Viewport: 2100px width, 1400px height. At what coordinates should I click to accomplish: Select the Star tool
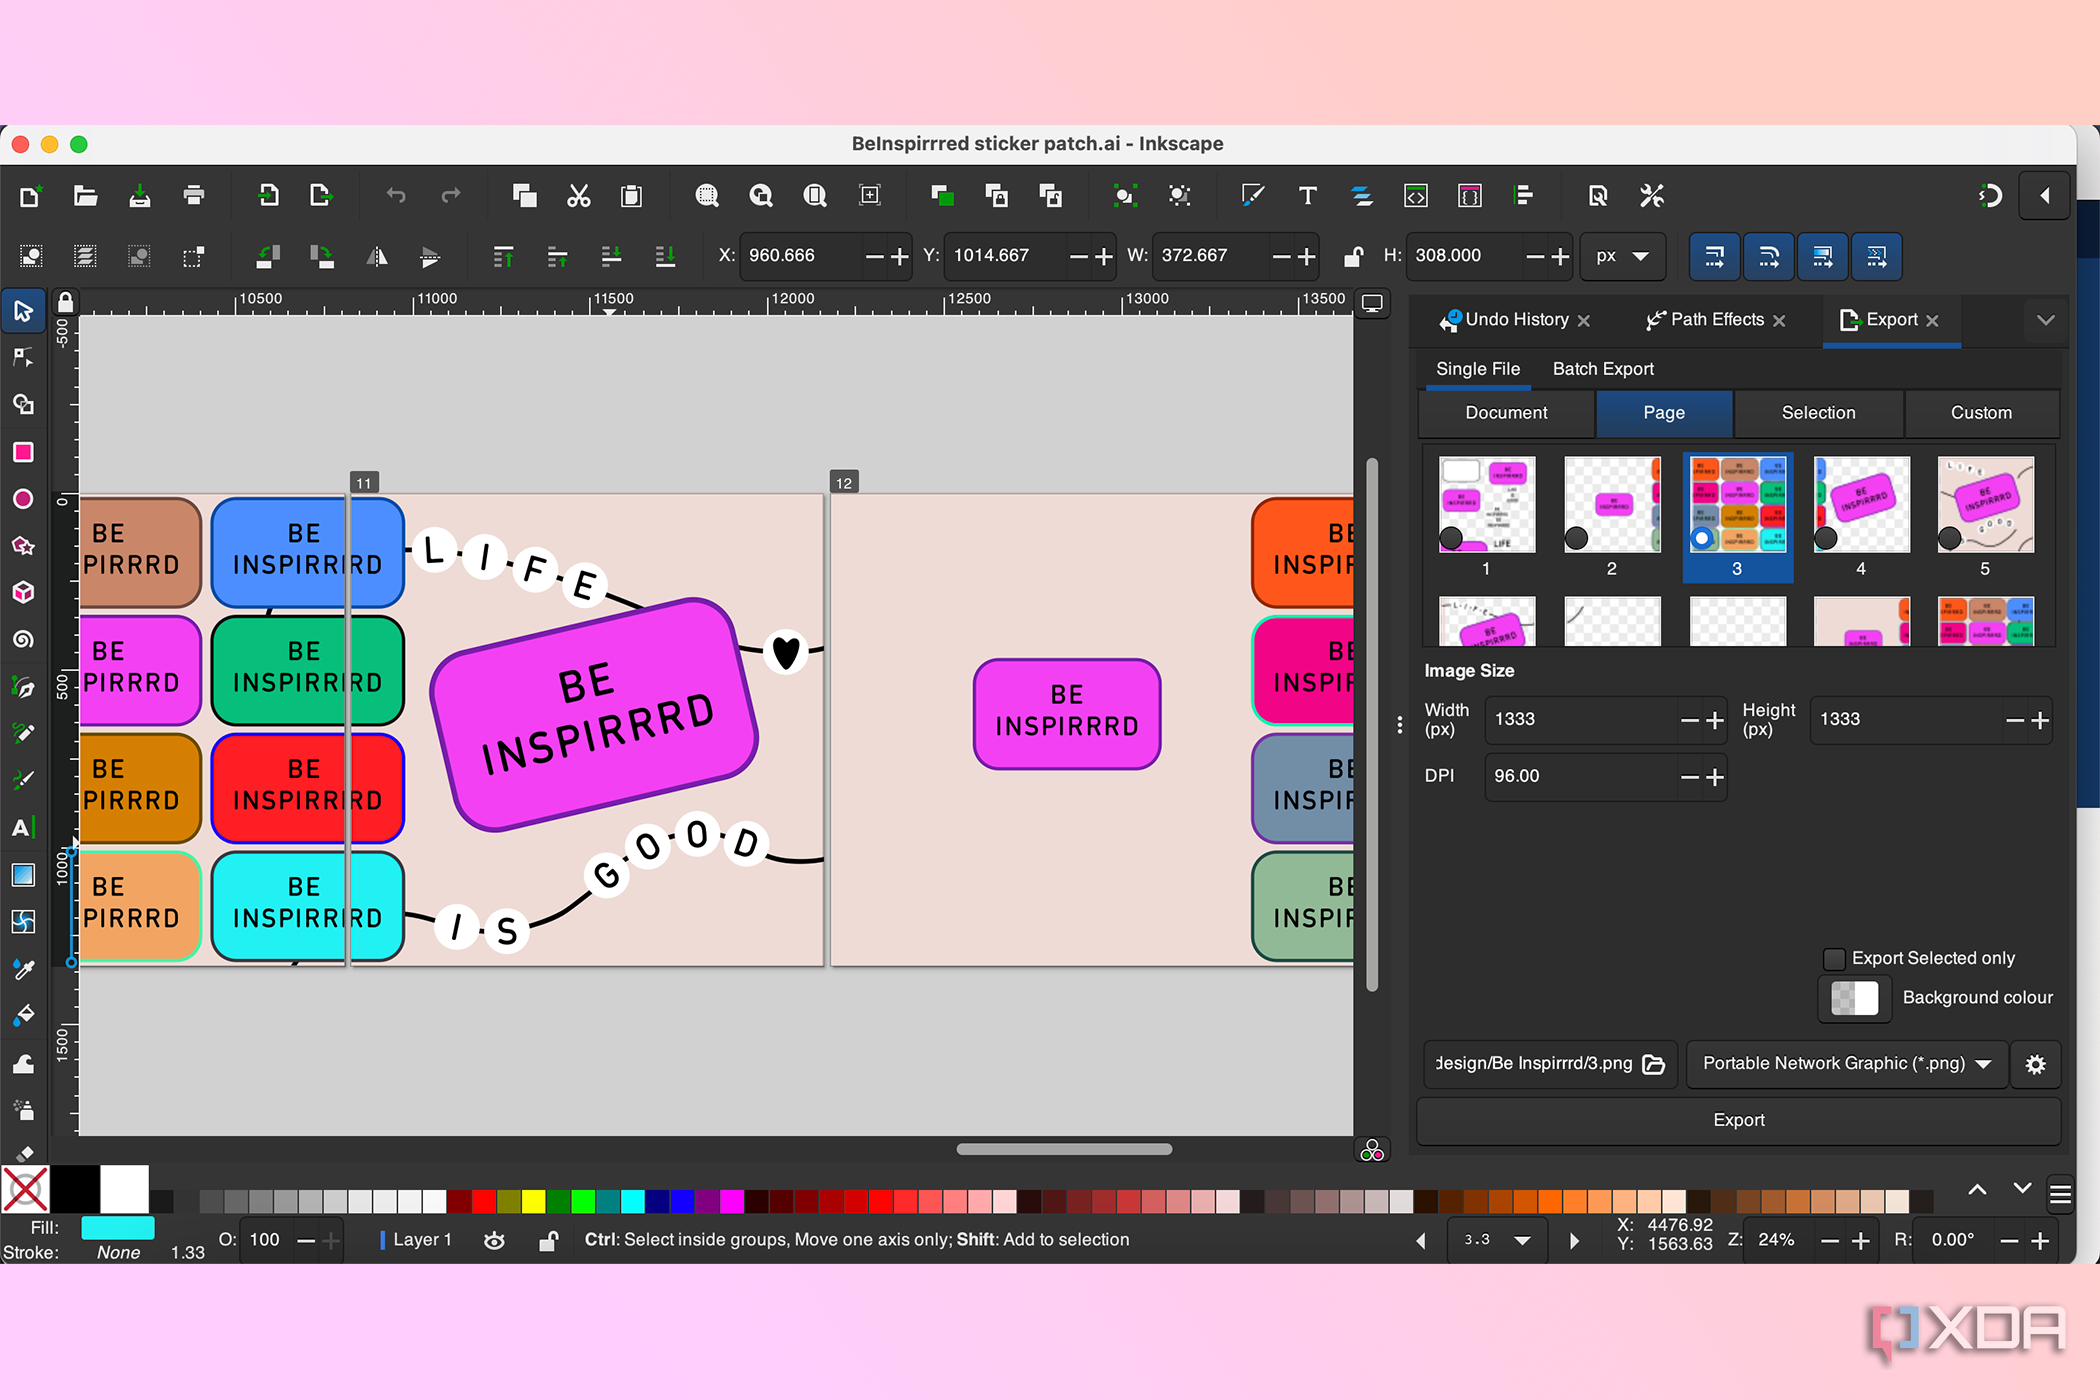point(23,546)
